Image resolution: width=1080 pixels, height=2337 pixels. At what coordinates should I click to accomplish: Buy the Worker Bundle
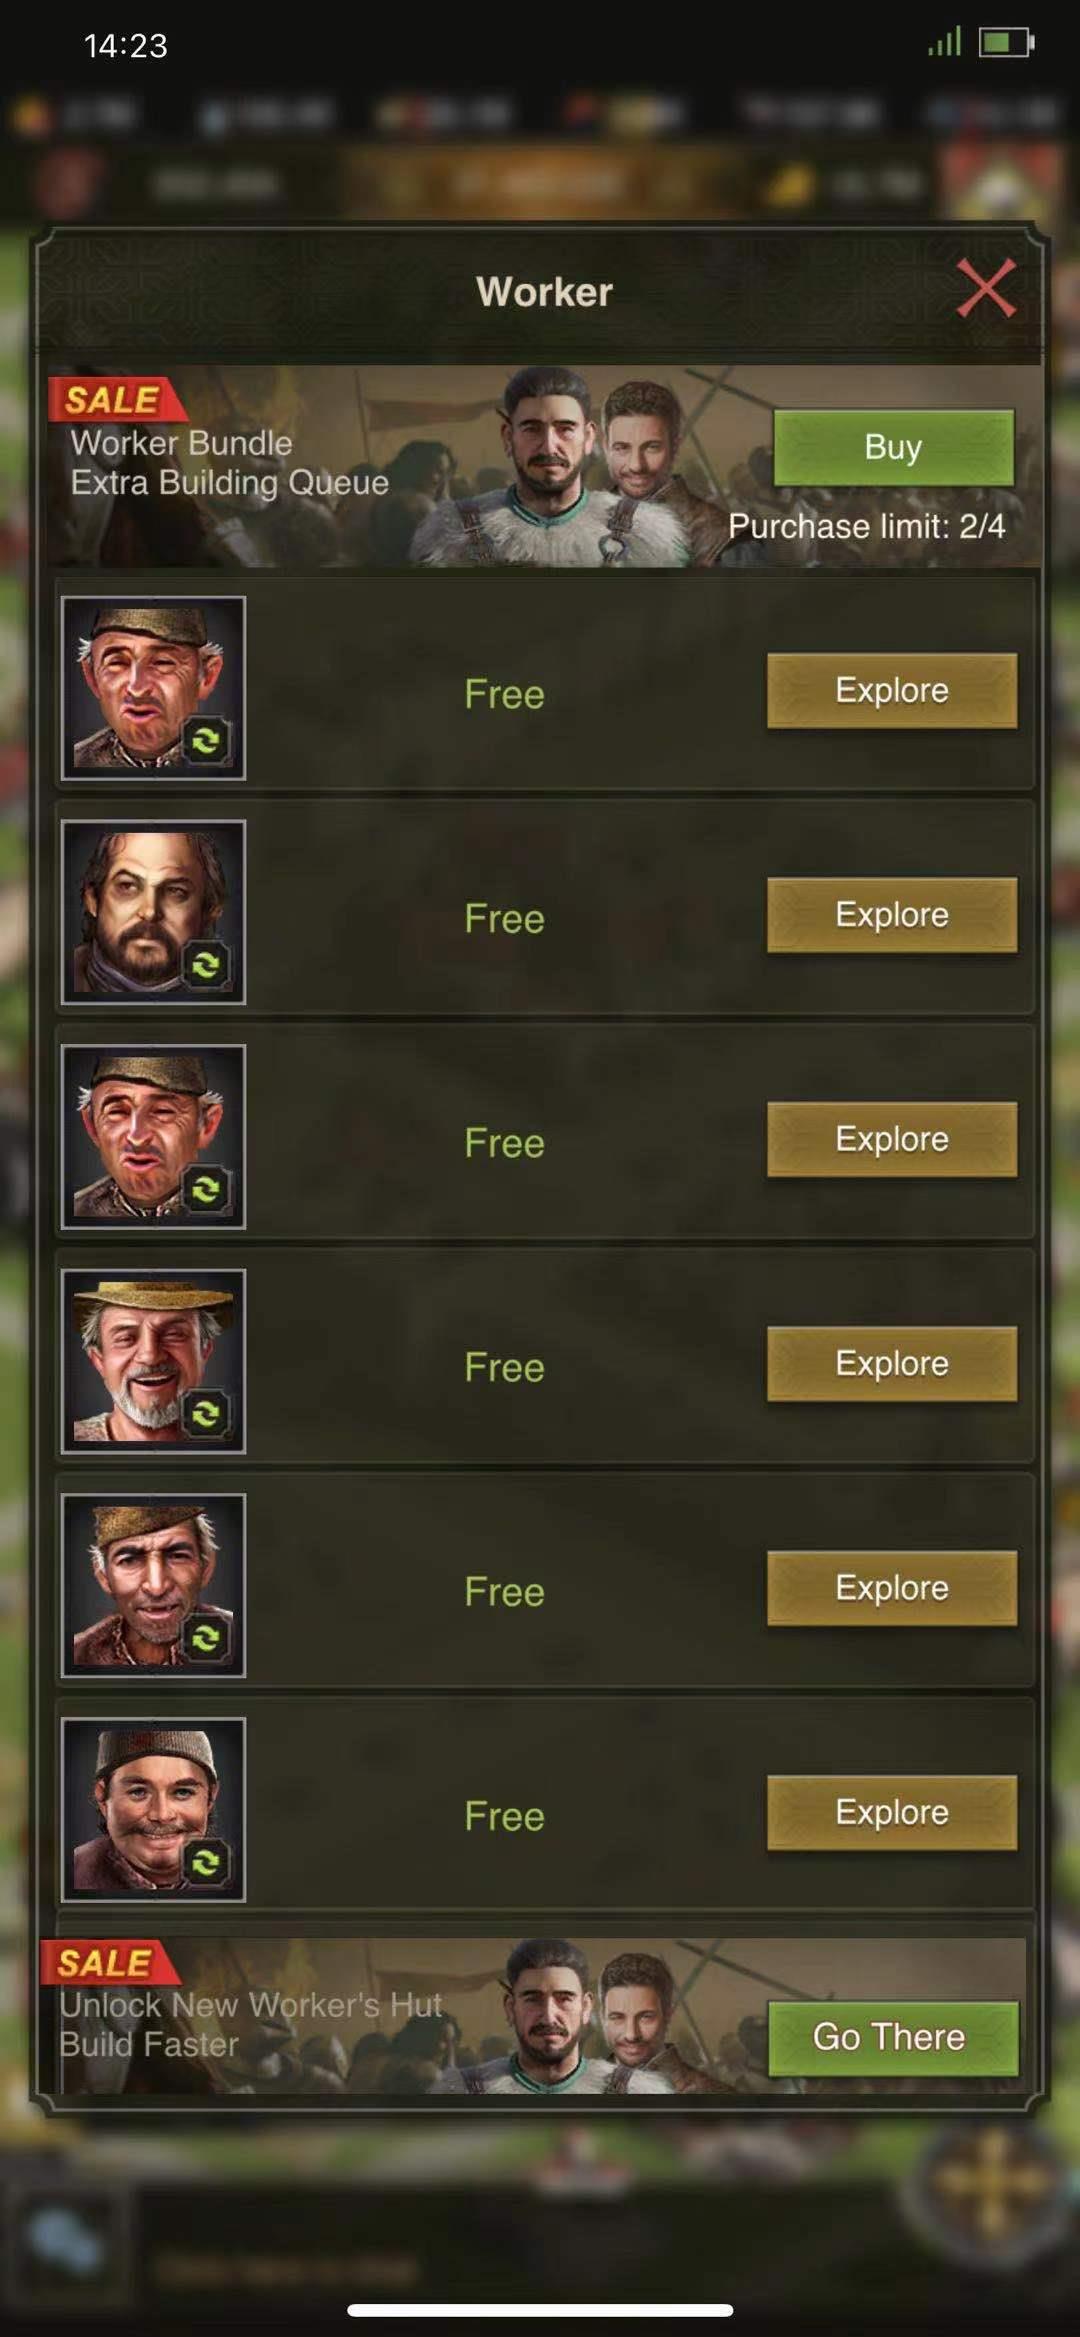click(893, 447)
